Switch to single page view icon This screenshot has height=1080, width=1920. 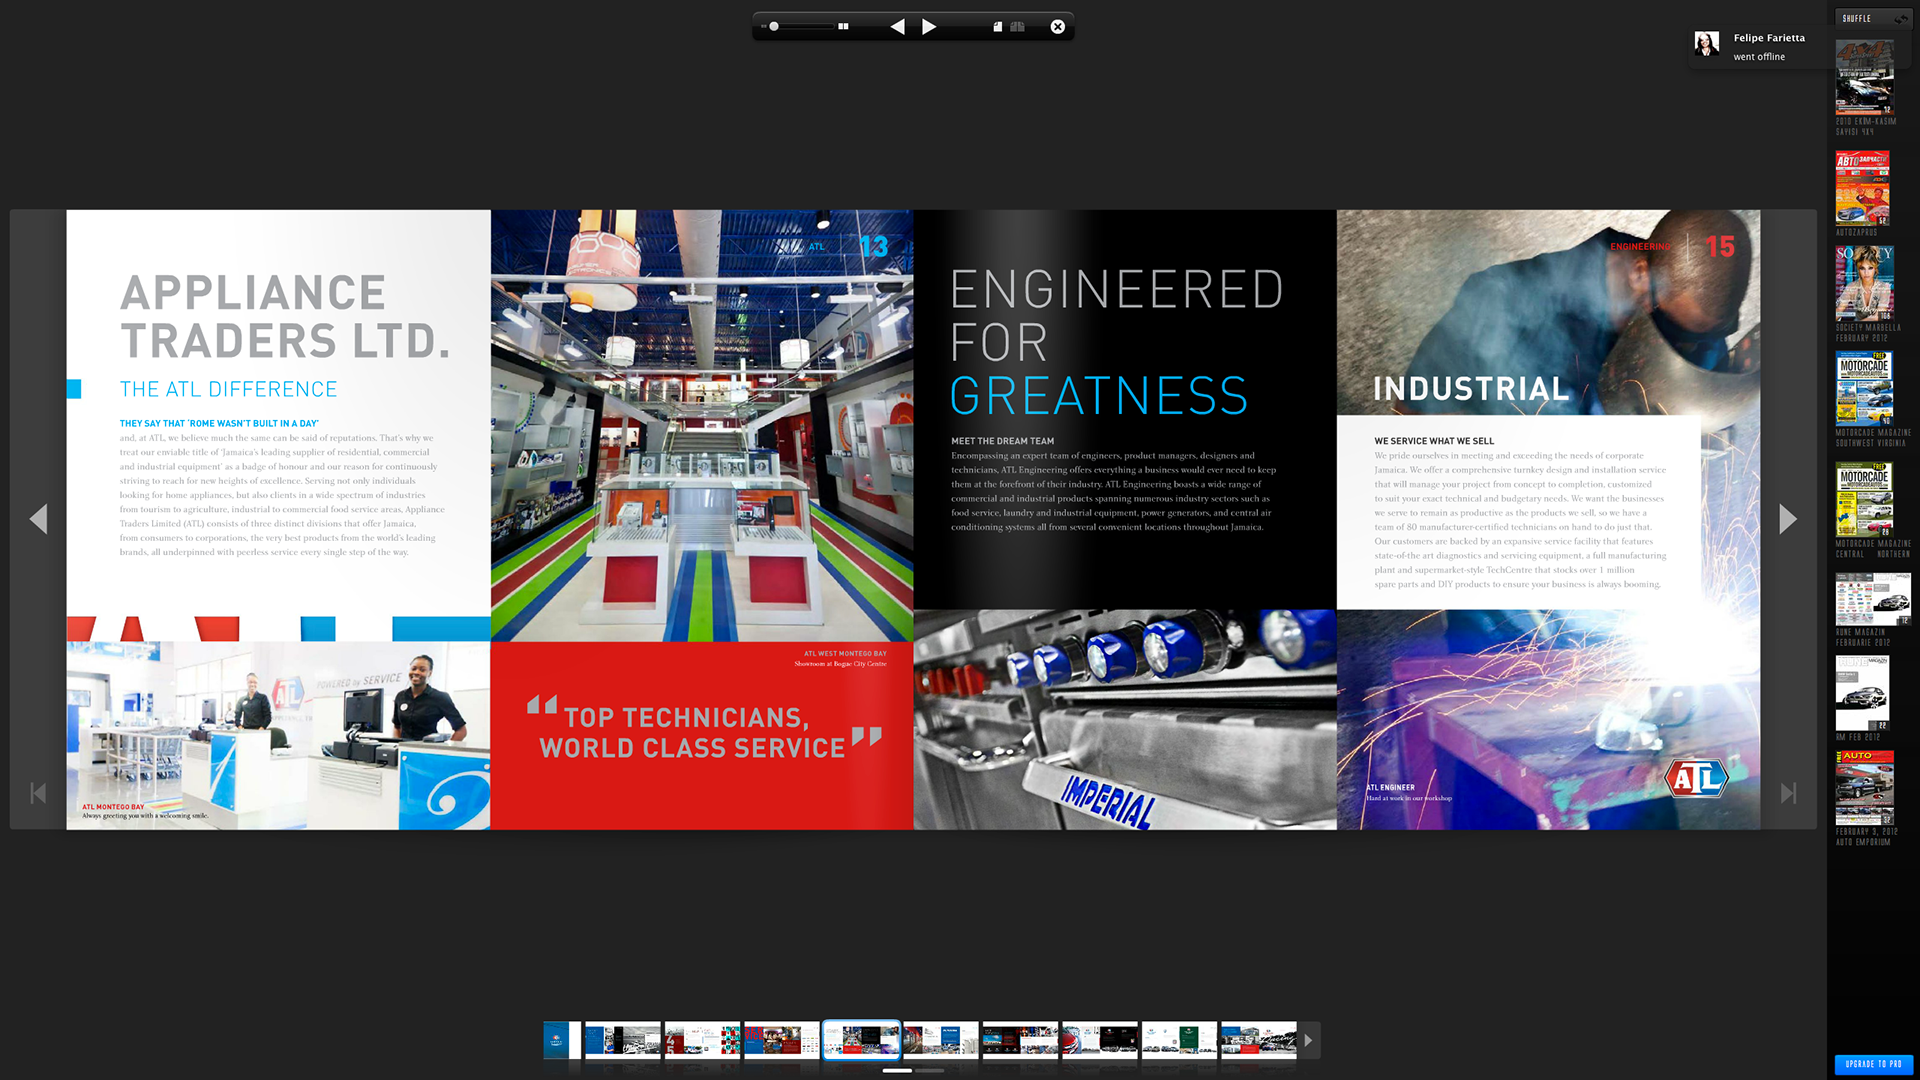(997, 27)
